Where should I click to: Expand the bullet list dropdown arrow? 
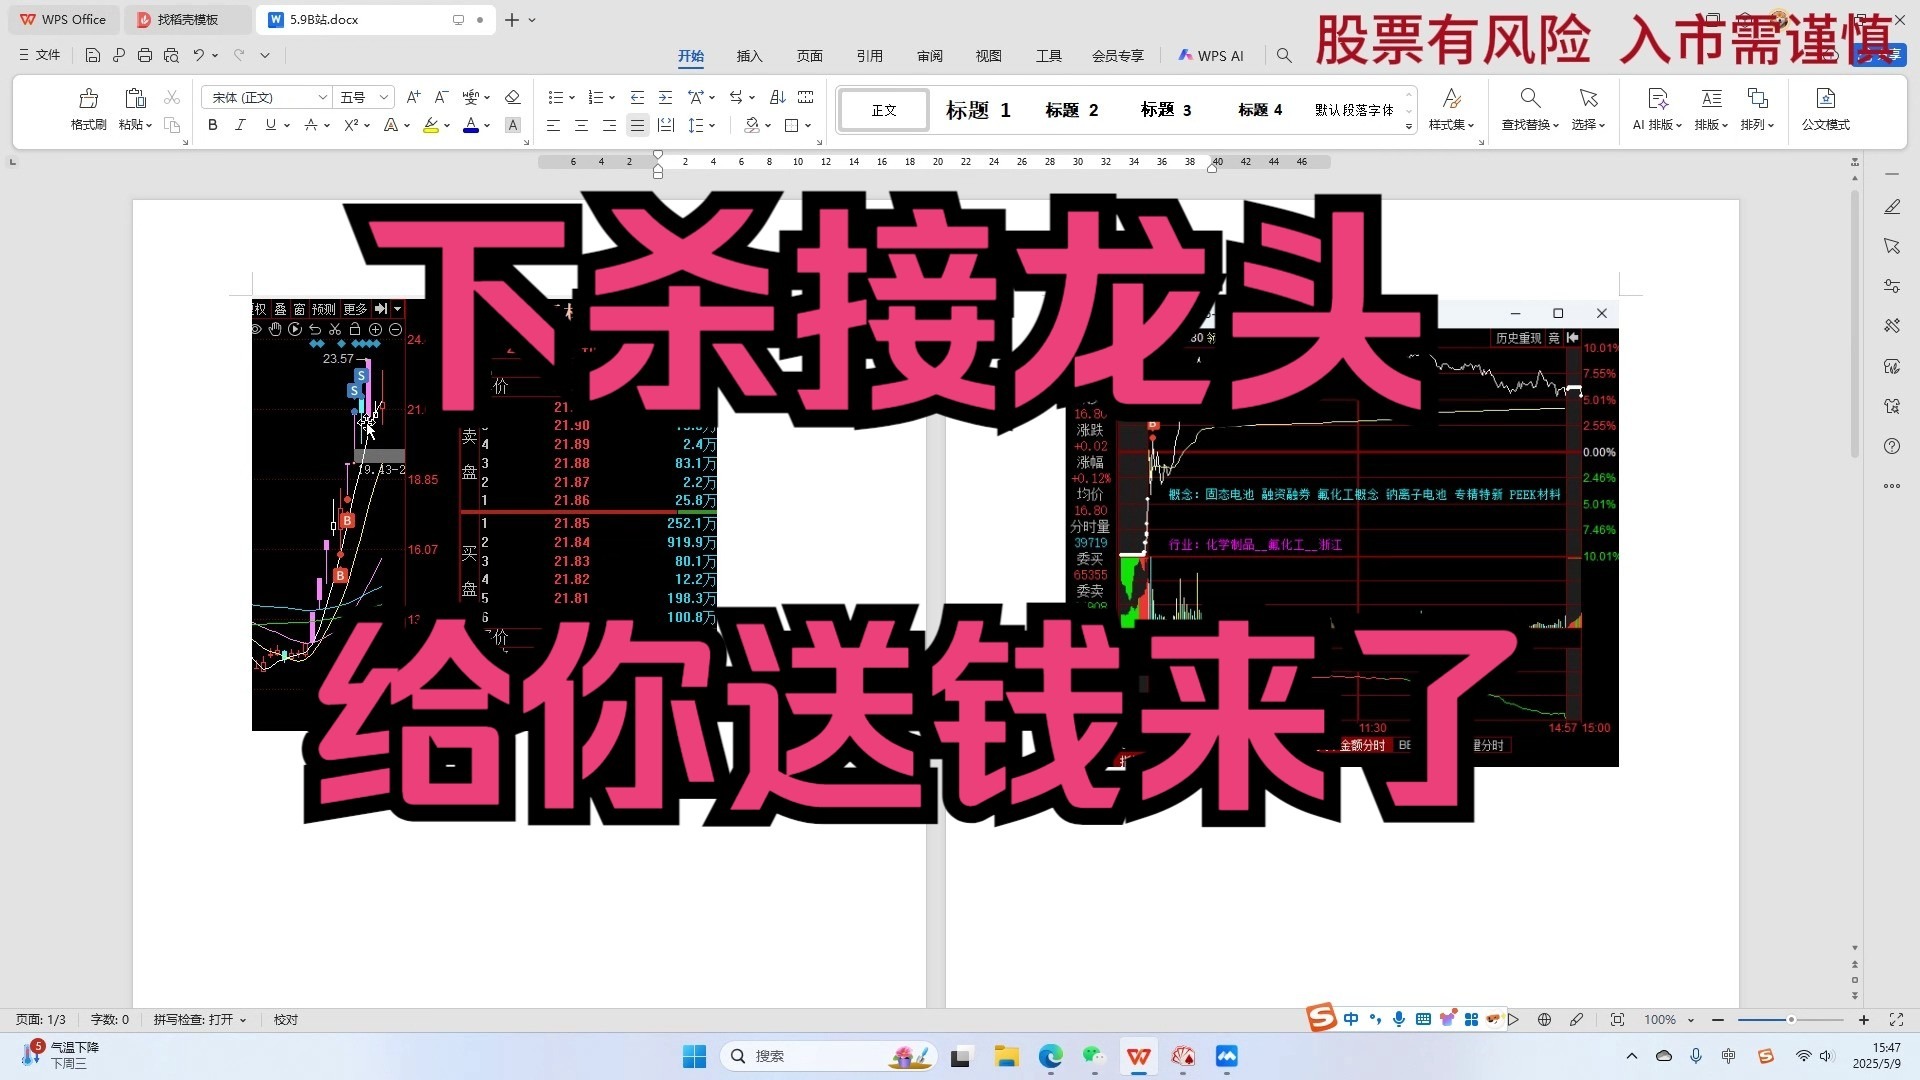[572, 98]
